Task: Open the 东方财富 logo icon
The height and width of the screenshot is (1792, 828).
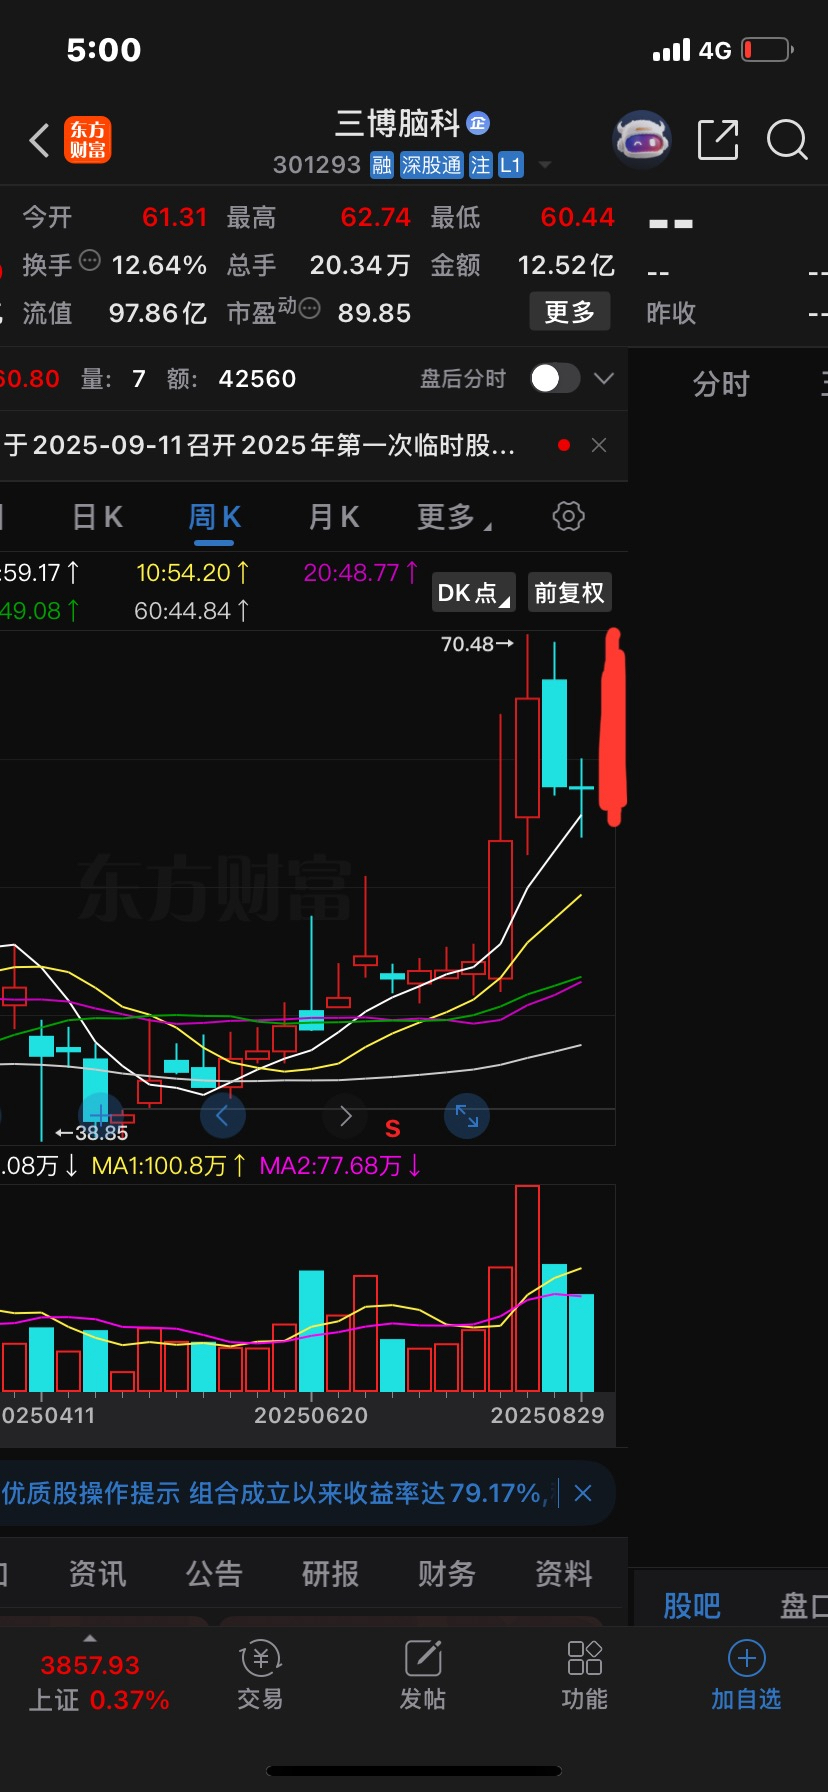Action: (88, 140)
